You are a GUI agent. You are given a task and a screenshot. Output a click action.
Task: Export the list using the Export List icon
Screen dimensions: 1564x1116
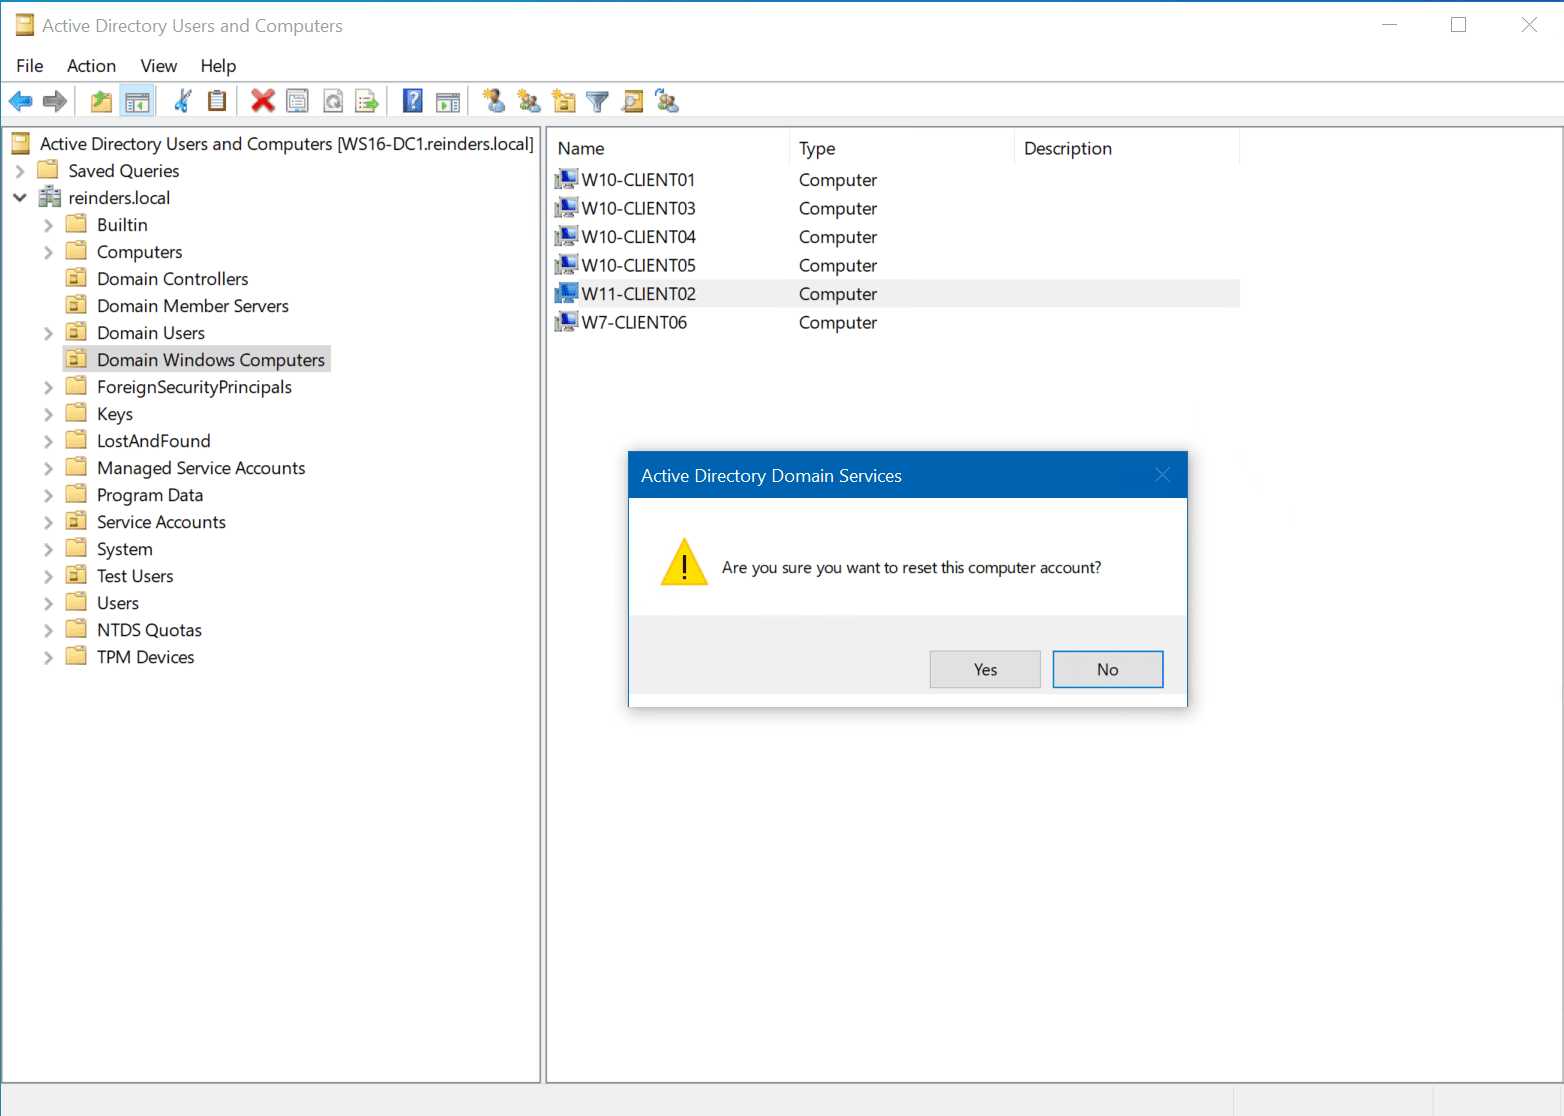(x=367, y=100)
